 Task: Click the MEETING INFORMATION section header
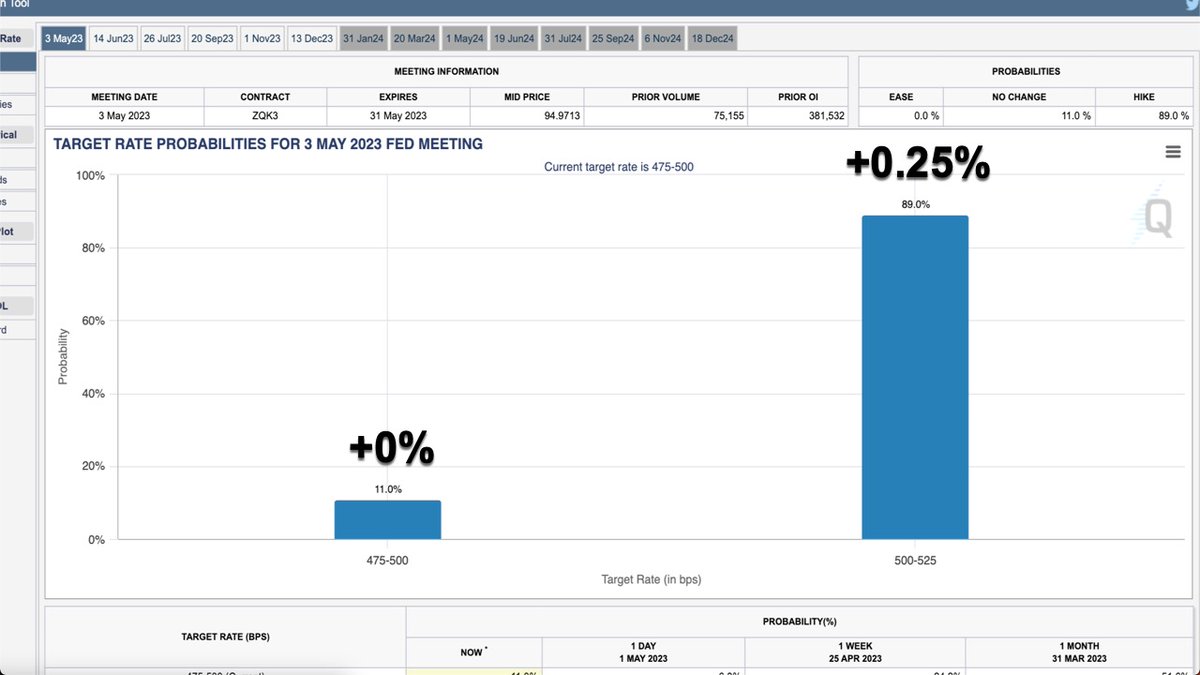pos(446,72)
